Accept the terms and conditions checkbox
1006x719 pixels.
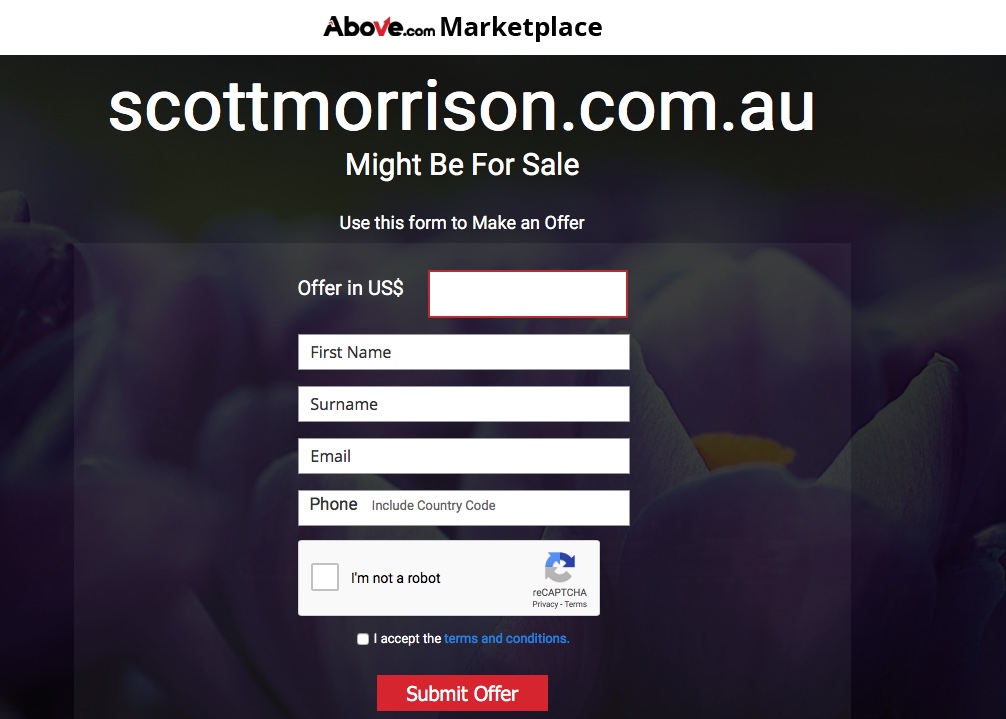click(363, 639)
